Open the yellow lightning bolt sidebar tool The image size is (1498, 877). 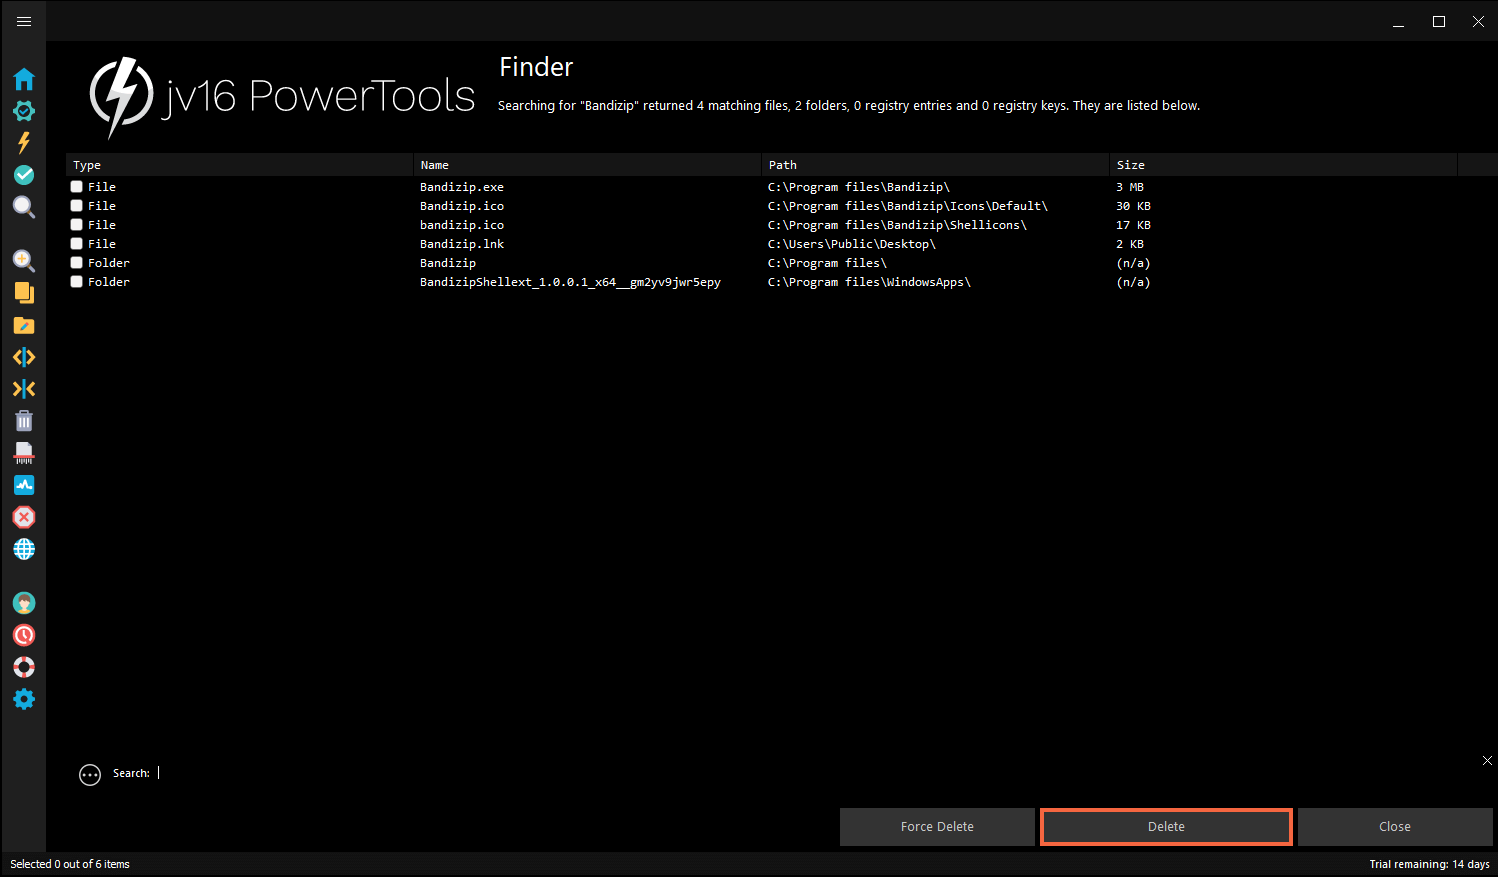point(24,143)
